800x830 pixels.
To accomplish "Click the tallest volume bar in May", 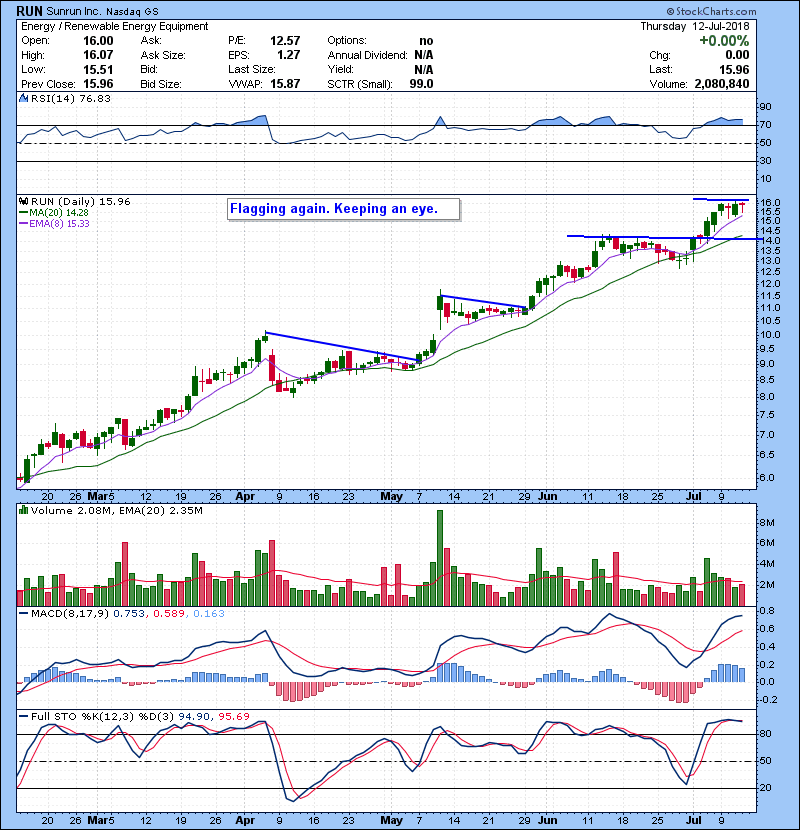I will (438, 557).
